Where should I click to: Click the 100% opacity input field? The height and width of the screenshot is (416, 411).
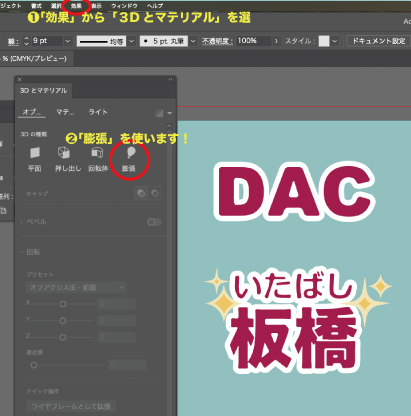pos(253,41)
